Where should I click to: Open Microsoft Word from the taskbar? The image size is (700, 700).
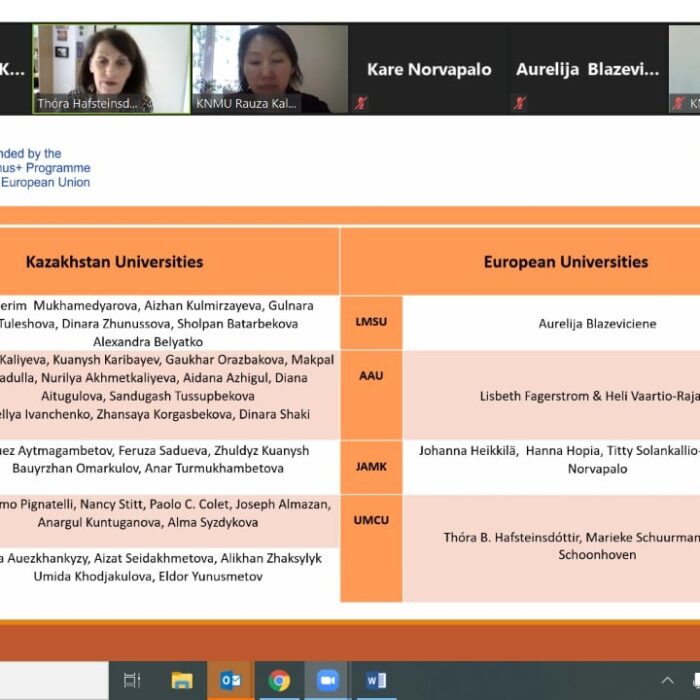[x=376, y=681]
